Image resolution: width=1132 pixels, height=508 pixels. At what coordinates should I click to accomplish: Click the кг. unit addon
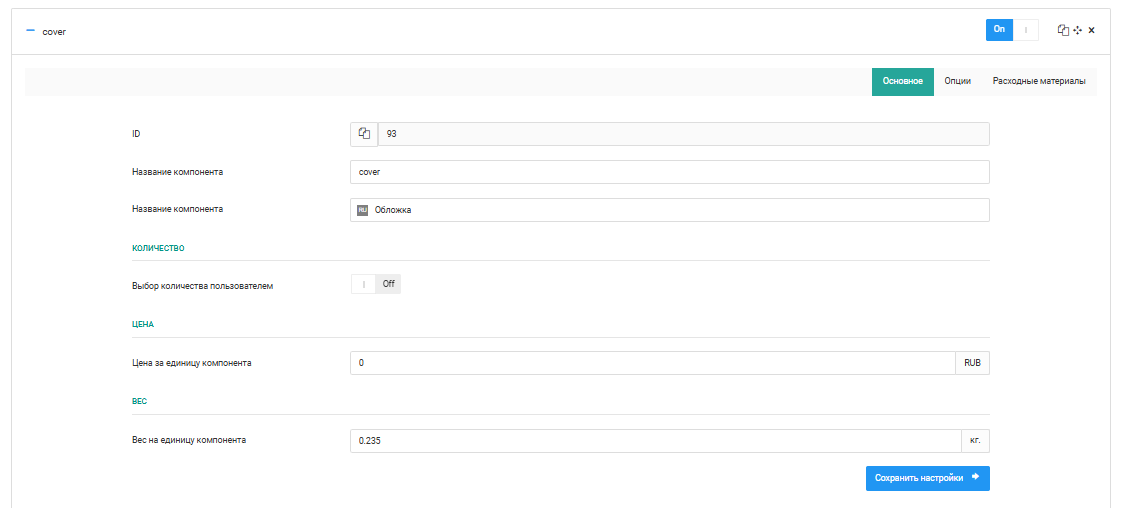pyautogui.click(x=975, y=441)
